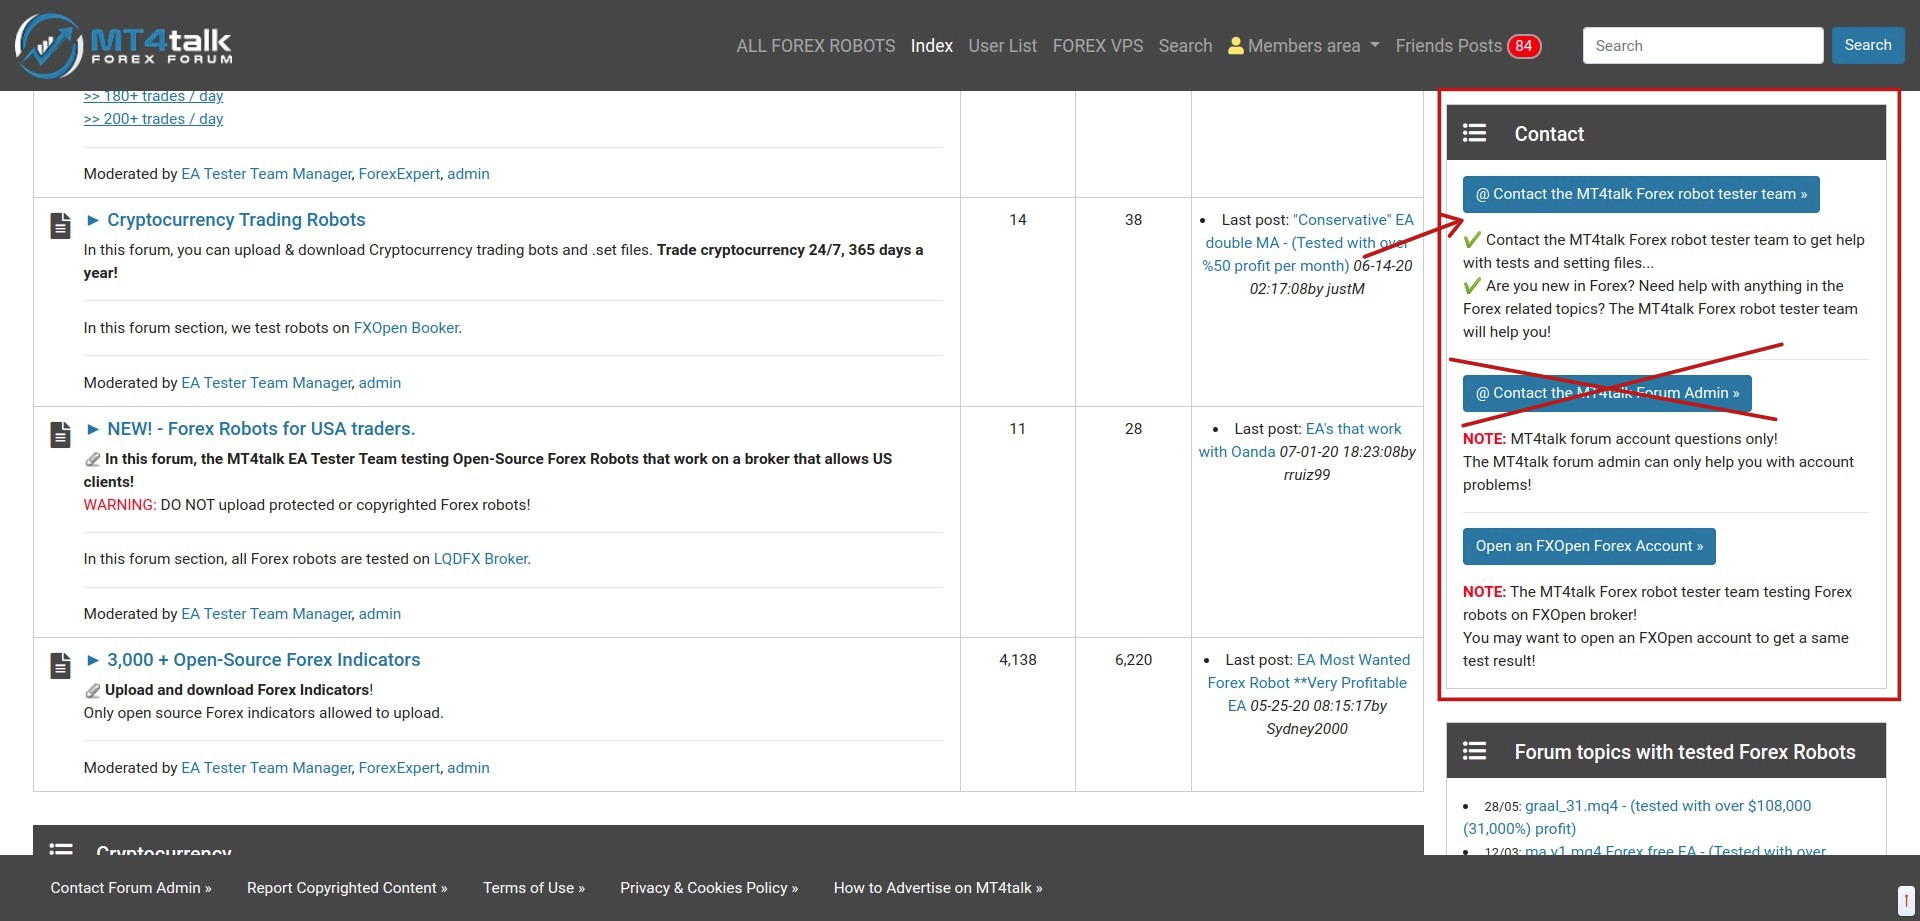Click posts count 38 for Cryptocurrency Trading Robots
Viewport: 1920px width, 921px height.
point(1133,220)
